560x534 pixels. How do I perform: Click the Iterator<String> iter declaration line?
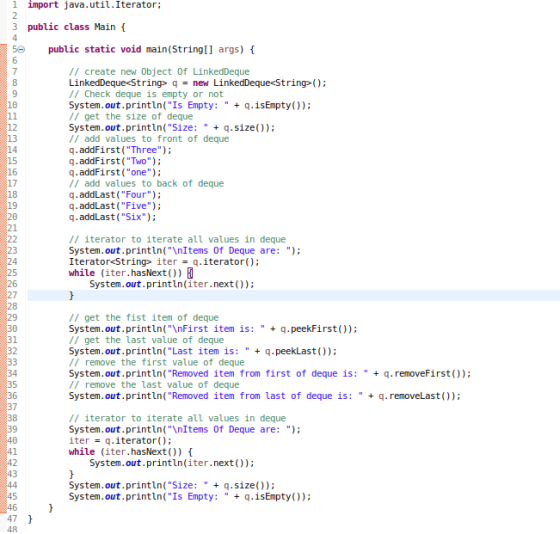(x=164, y=262)
